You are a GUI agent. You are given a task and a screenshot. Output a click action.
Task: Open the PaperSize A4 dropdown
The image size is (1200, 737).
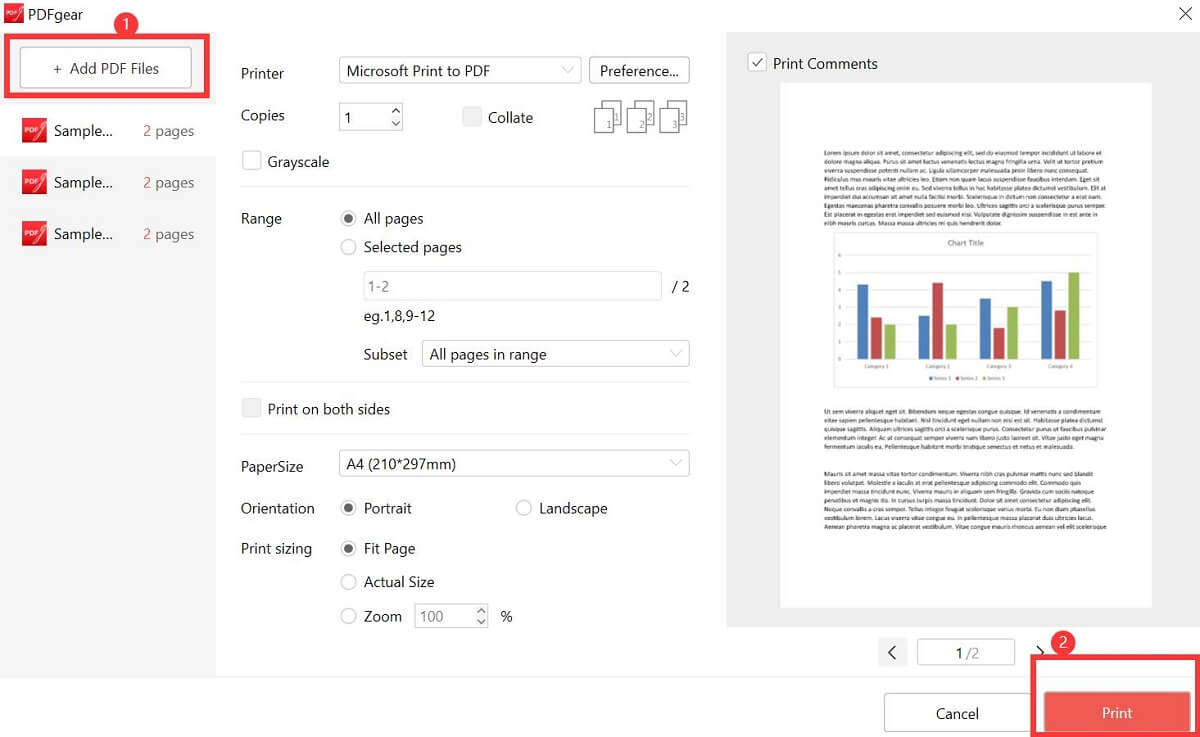pos(513,464)
